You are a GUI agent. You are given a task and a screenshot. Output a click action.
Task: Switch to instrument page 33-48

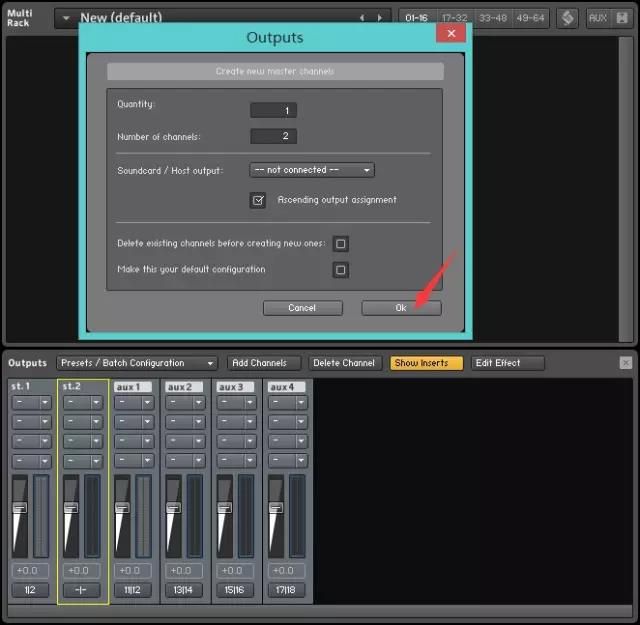pyautogui.click(x=492, y=17)
